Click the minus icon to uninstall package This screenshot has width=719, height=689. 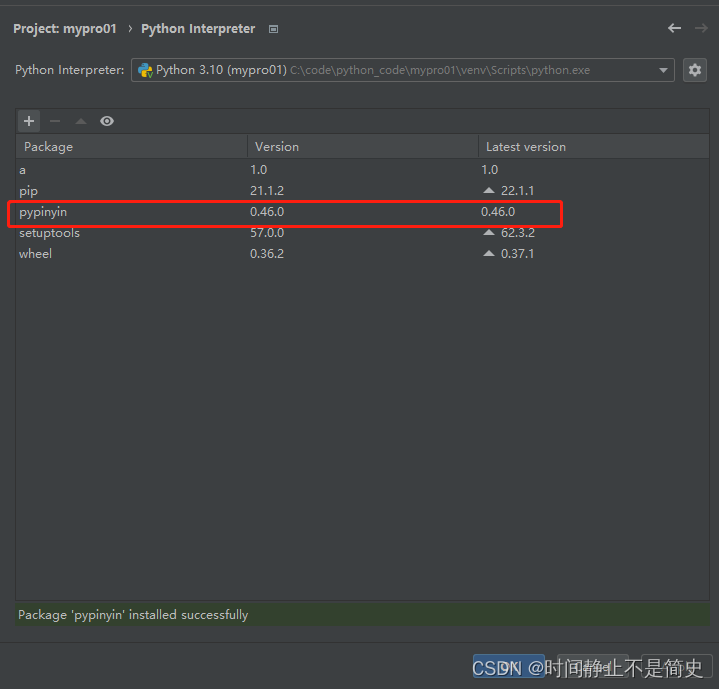(x=55, y=121)
